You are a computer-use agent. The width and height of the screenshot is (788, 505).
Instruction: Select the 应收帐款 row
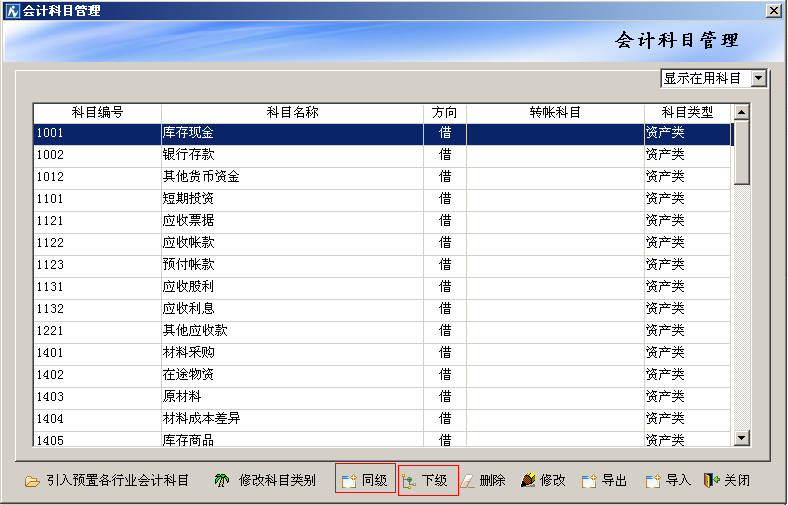click(382, 243)
